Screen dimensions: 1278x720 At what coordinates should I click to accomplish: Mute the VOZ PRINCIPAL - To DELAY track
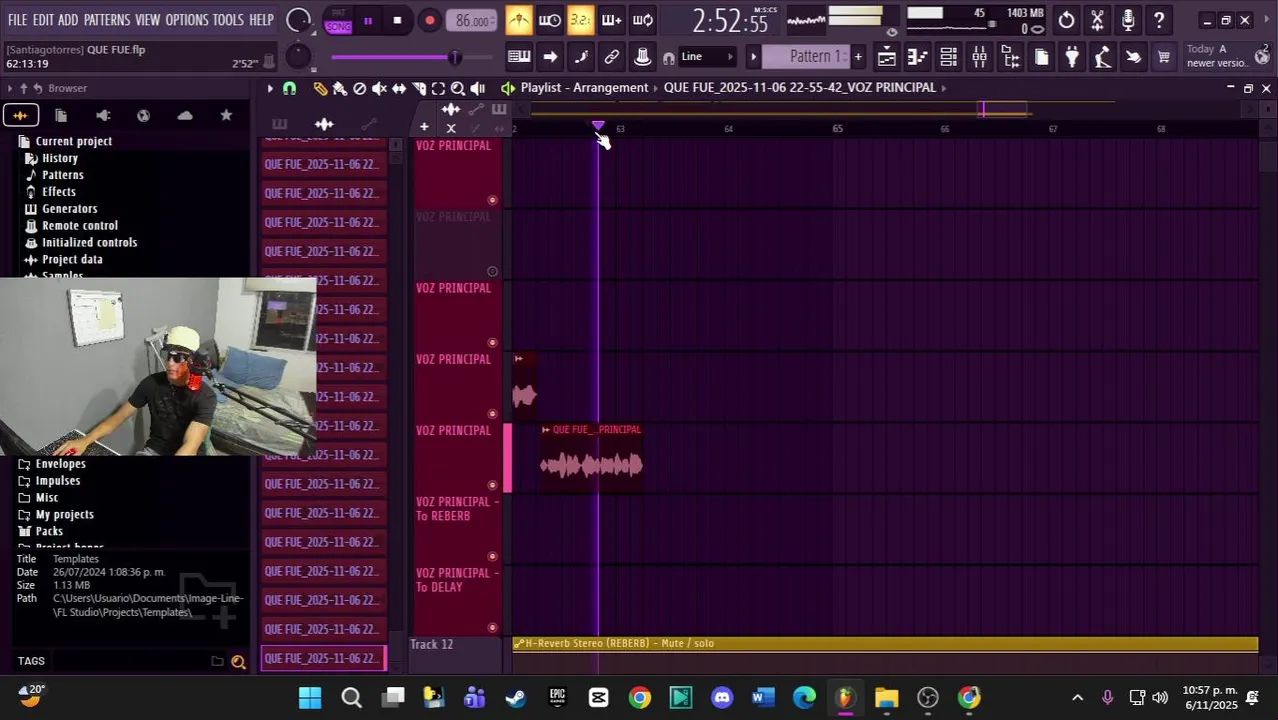click(492, 627)
